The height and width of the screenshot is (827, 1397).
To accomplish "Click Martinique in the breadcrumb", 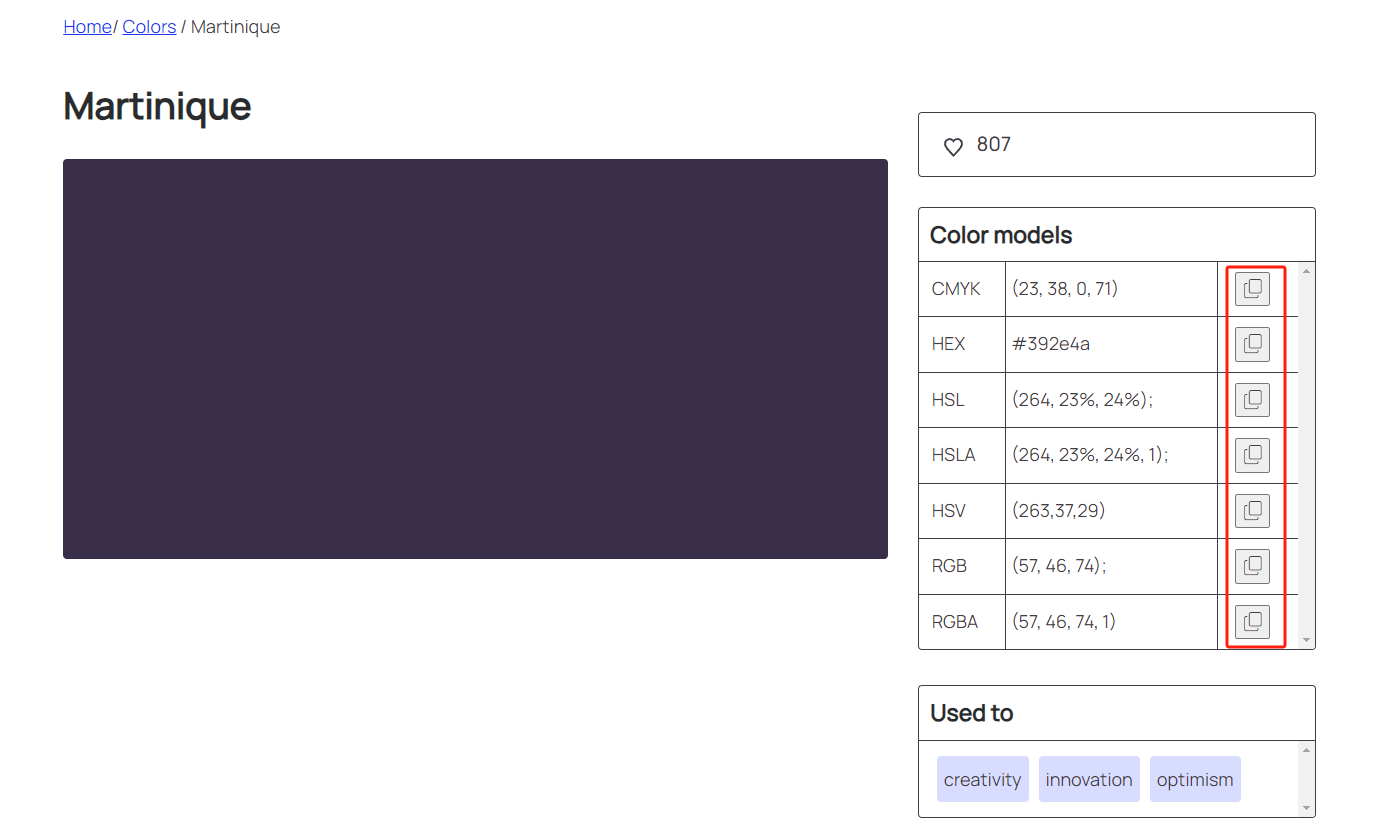I will coord(235,27).
